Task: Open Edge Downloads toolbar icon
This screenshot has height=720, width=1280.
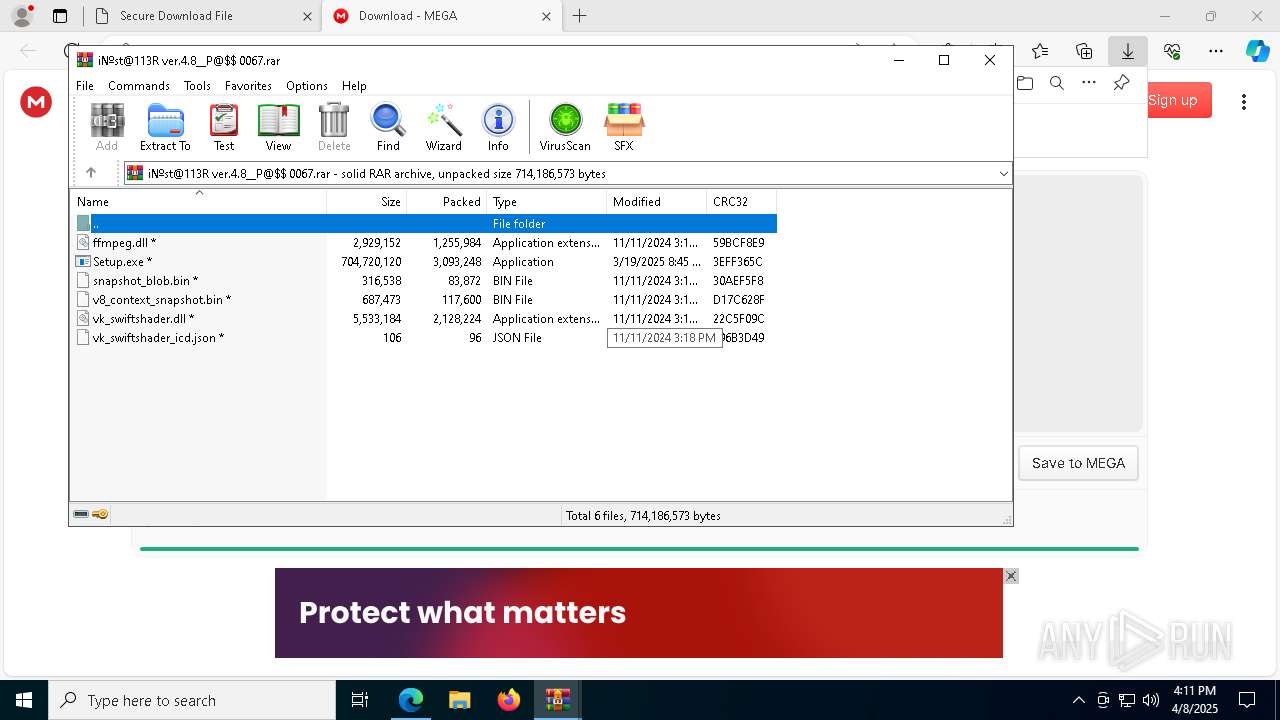Action: 1128,51
